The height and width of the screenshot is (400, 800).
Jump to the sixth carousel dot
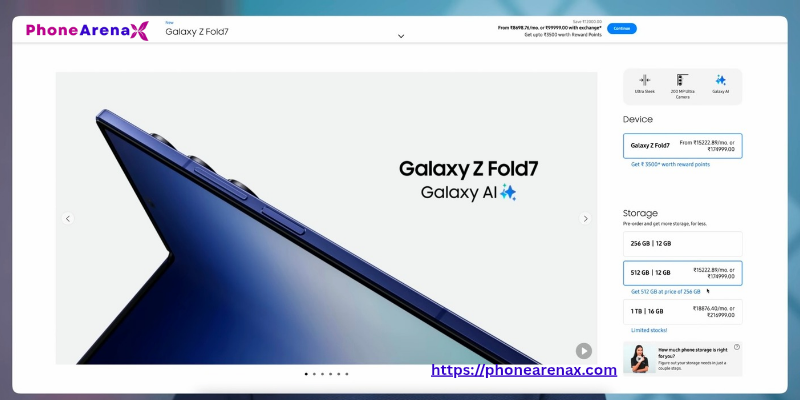[347, 374]
